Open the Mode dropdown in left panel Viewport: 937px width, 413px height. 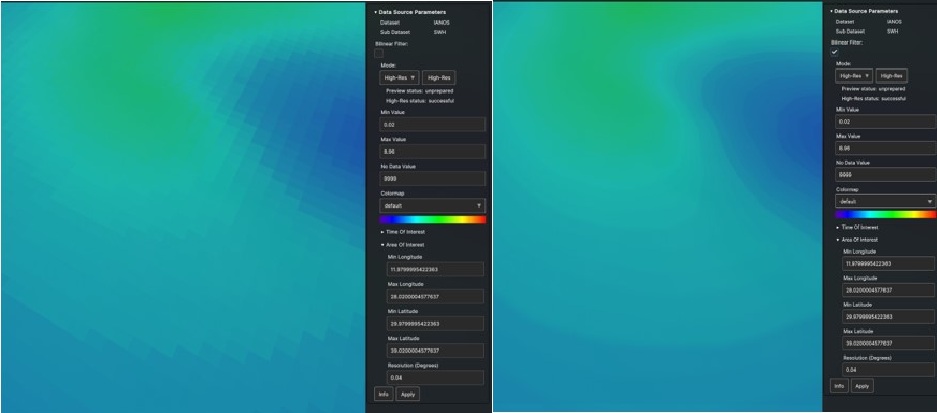pyautogui.click(x=398, y=77)
